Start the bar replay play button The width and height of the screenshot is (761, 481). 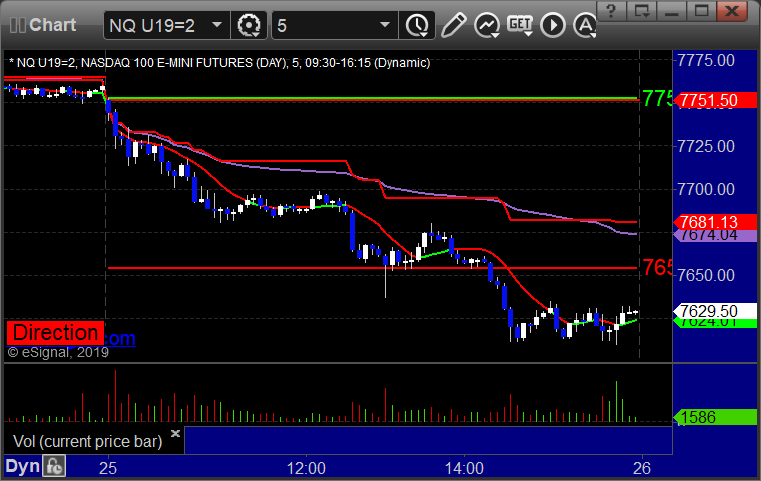tap(553, 25)
